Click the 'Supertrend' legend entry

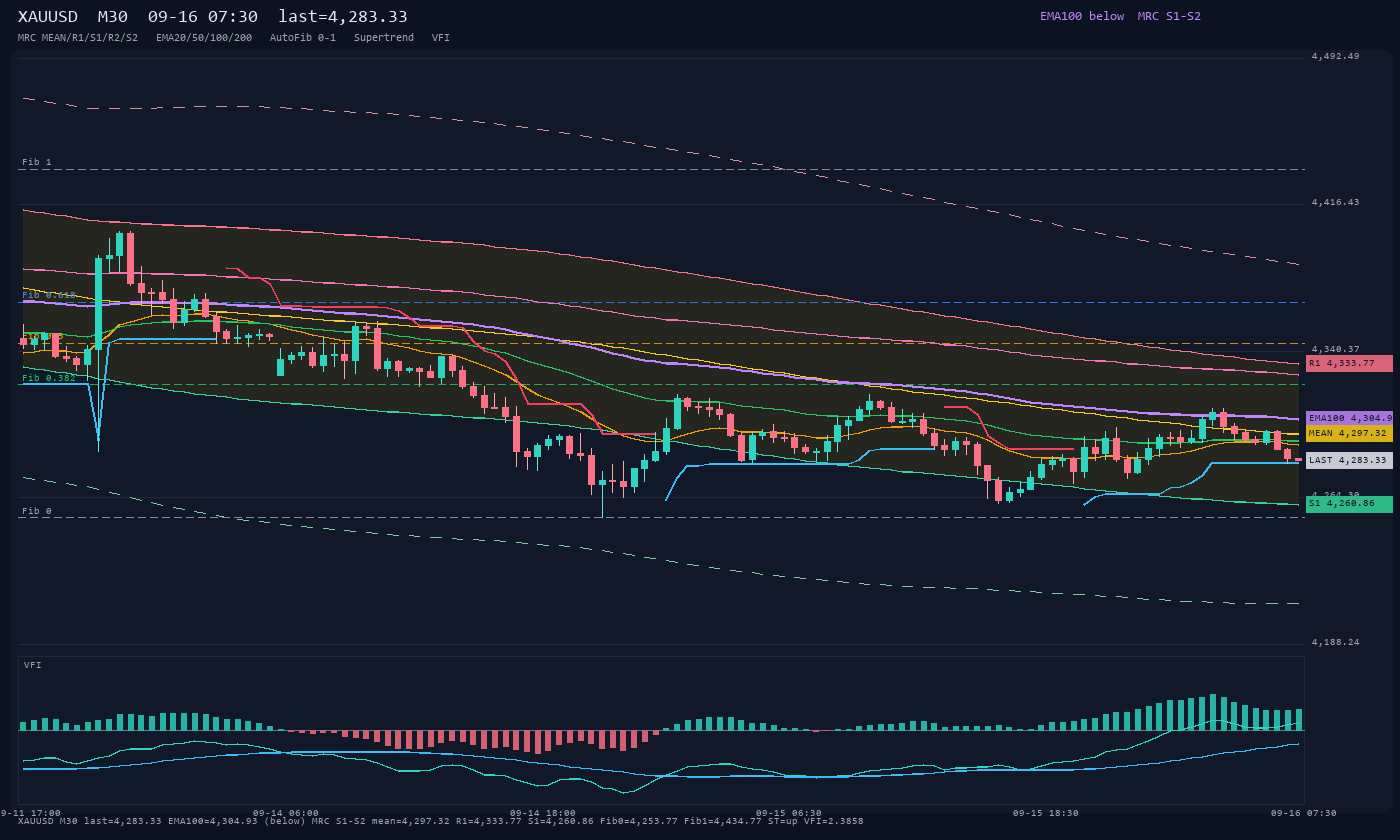(x=384, y=38)
